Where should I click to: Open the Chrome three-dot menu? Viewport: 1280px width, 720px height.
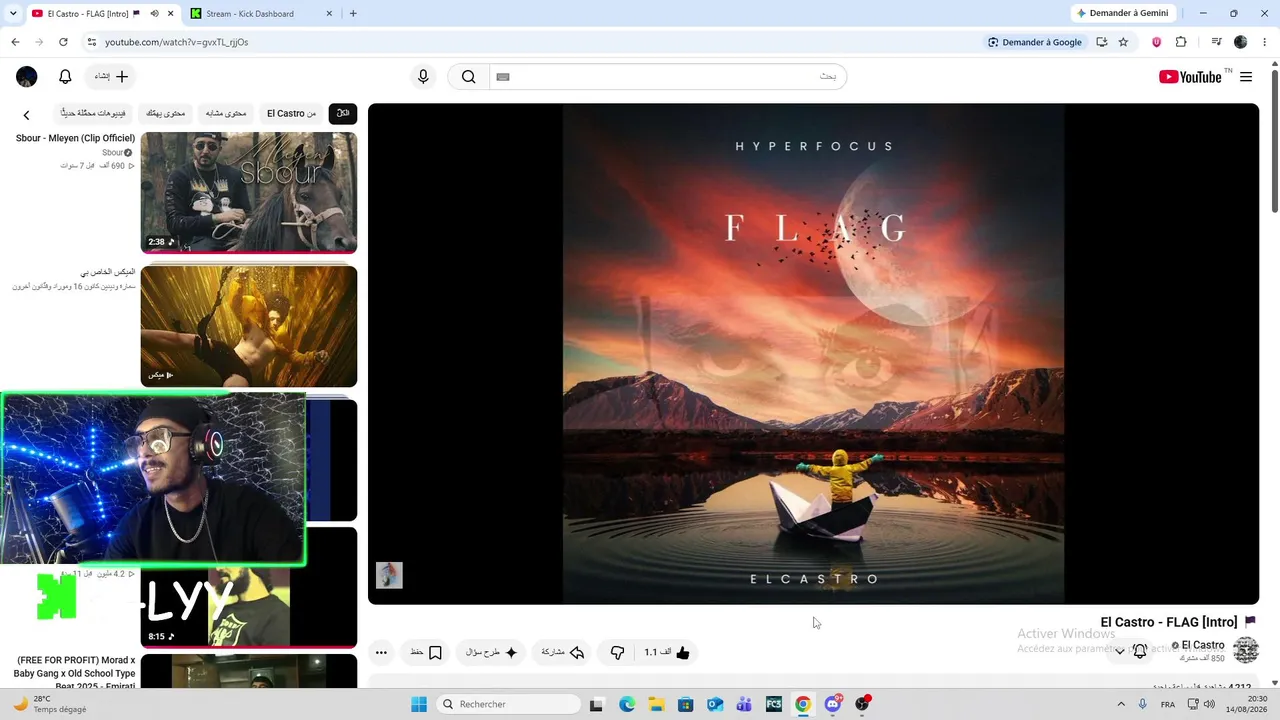coord(1264,42)
